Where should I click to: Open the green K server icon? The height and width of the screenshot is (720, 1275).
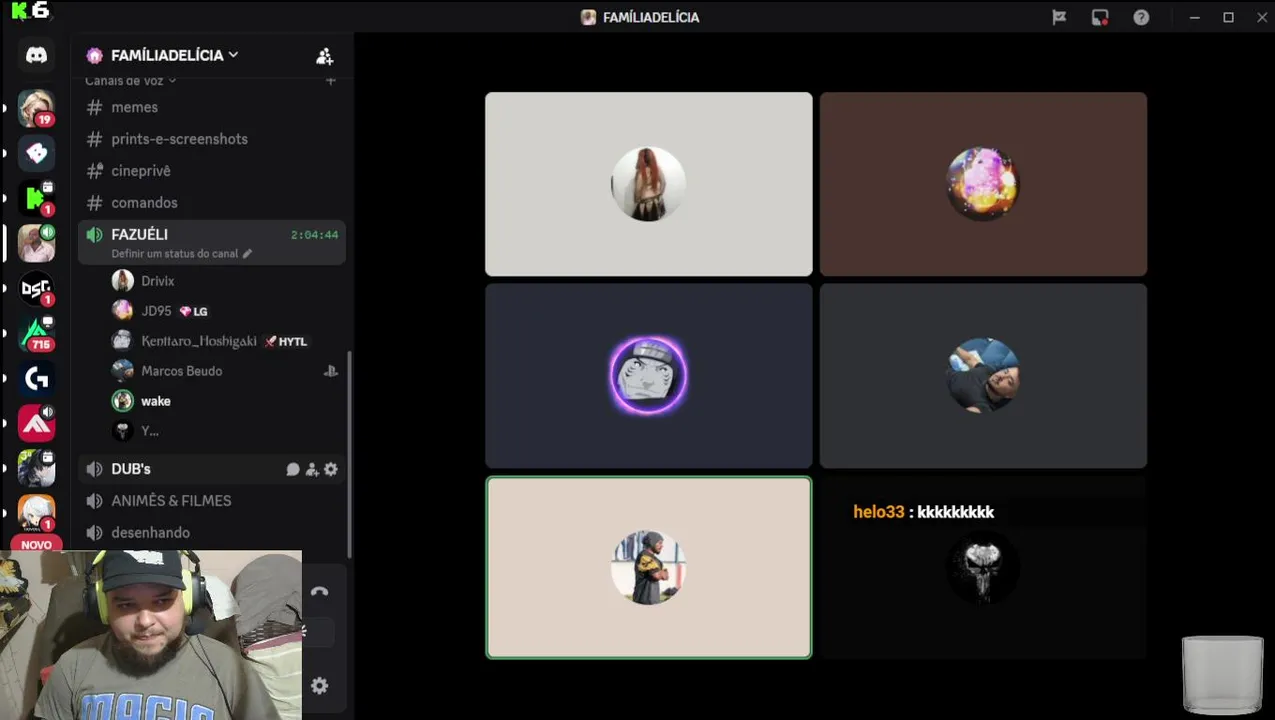click(36, 198)
